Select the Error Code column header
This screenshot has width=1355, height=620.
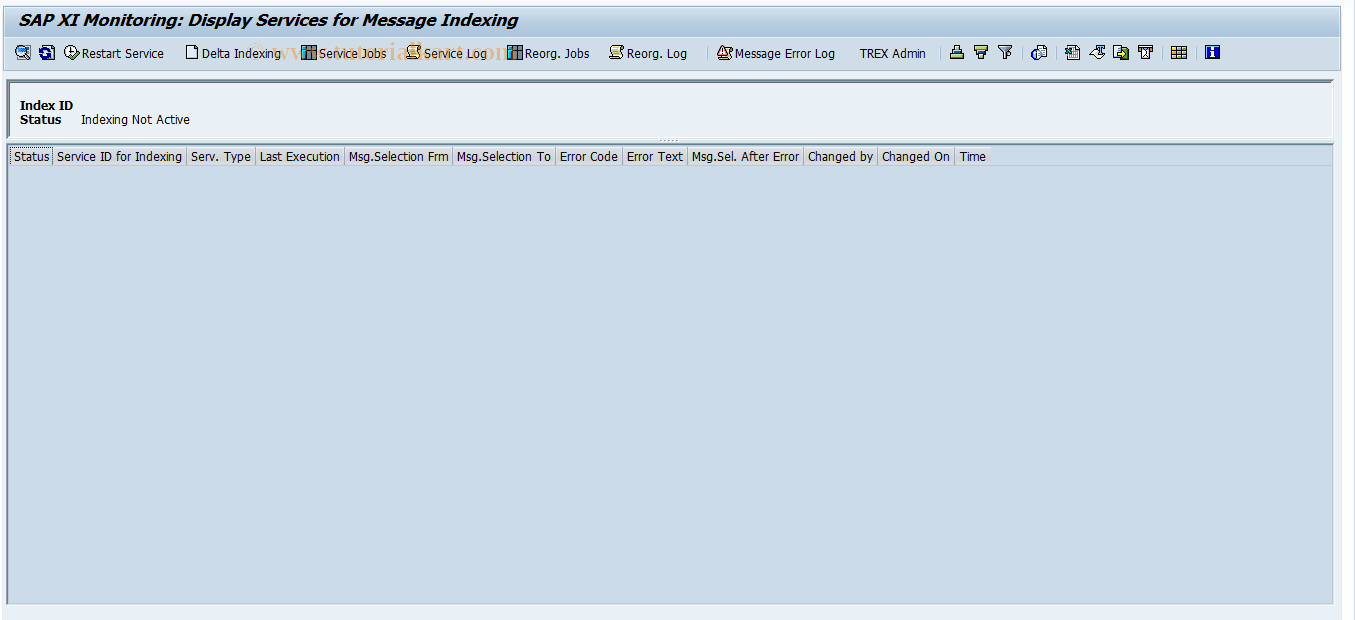click(589, 156)
